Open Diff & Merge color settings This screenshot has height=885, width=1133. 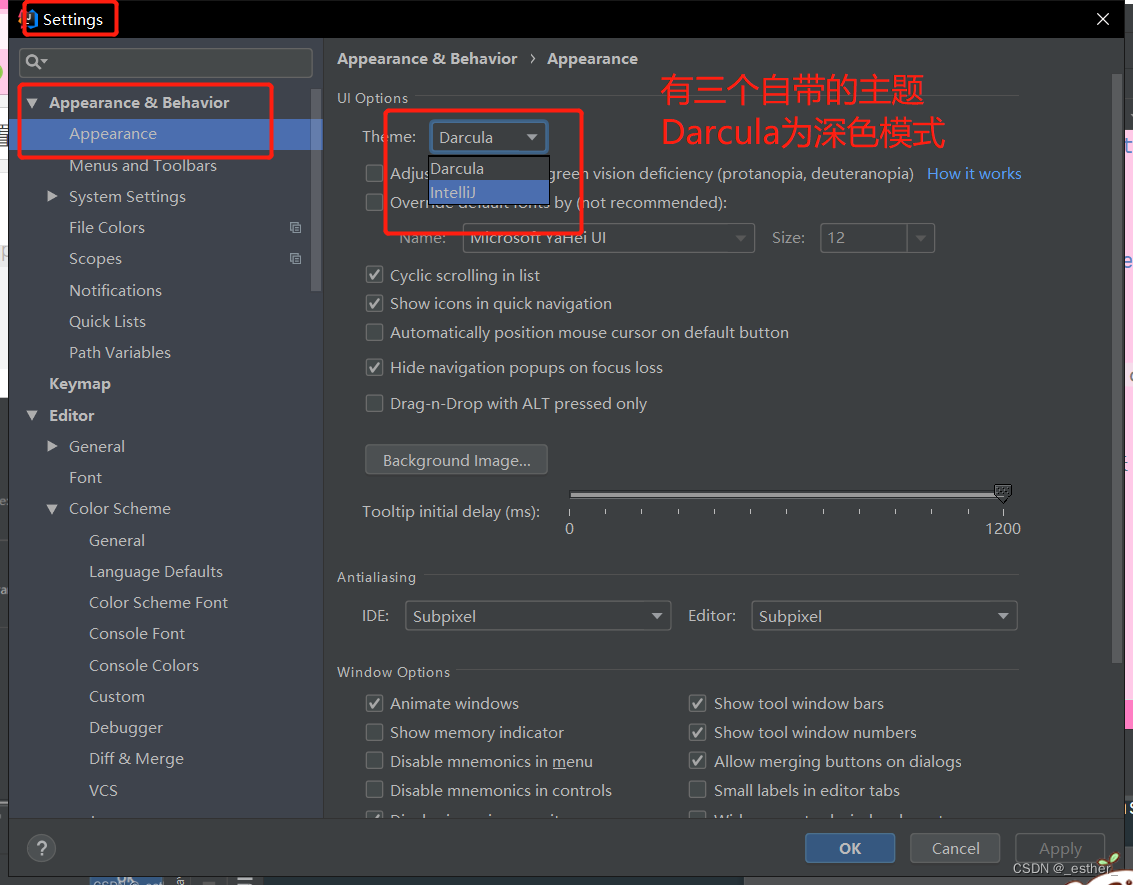(136, 759)
